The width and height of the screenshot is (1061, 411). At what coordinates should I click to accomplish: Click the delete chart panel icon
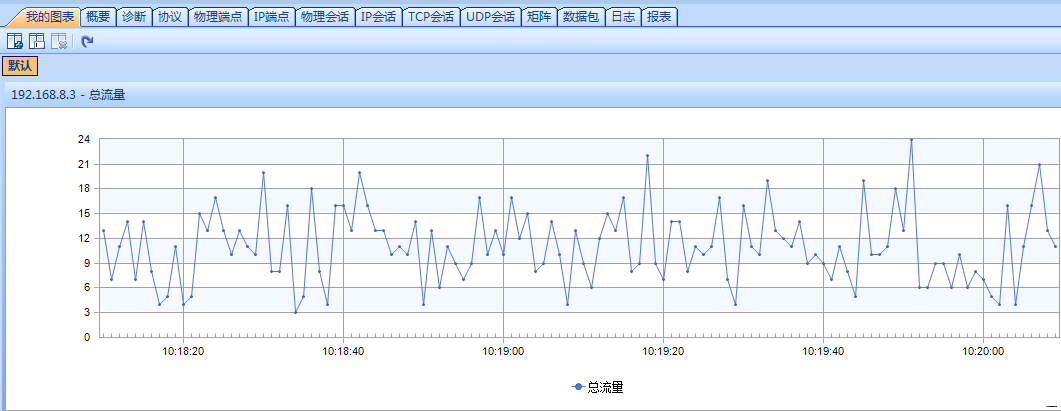coord(59,41)
